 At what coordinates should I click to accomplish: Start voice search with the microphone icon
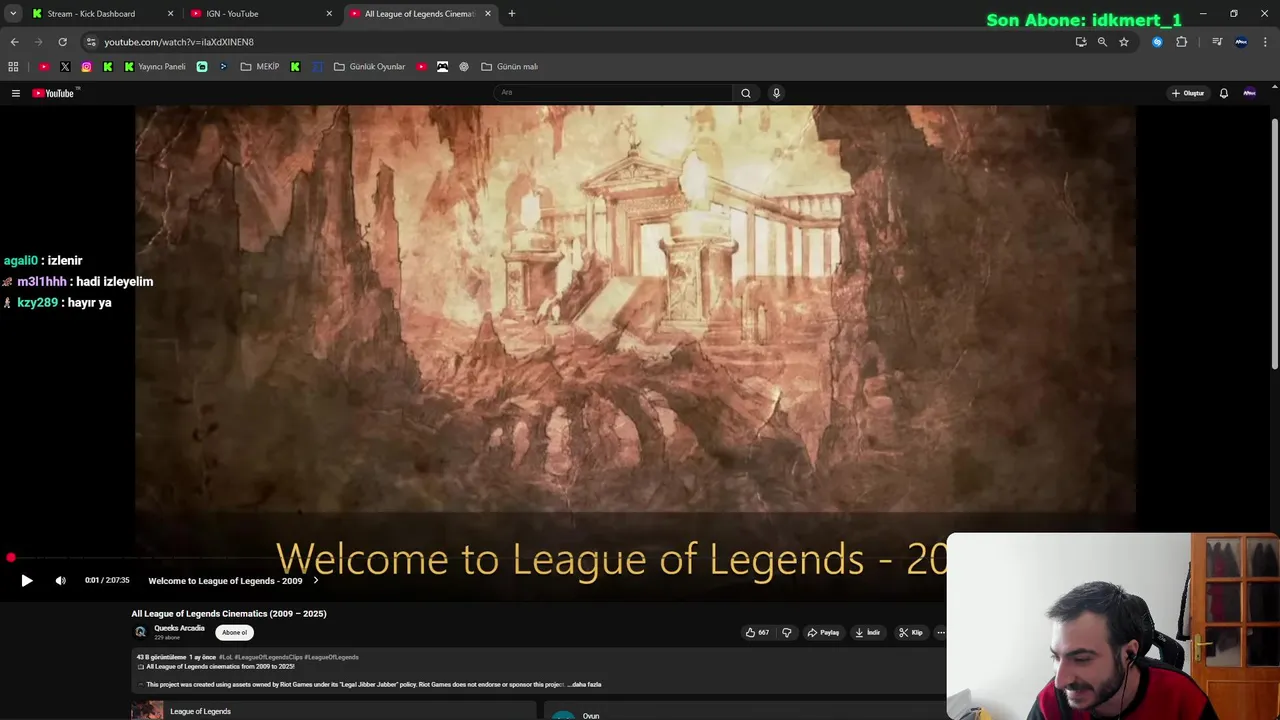[776, 93]
